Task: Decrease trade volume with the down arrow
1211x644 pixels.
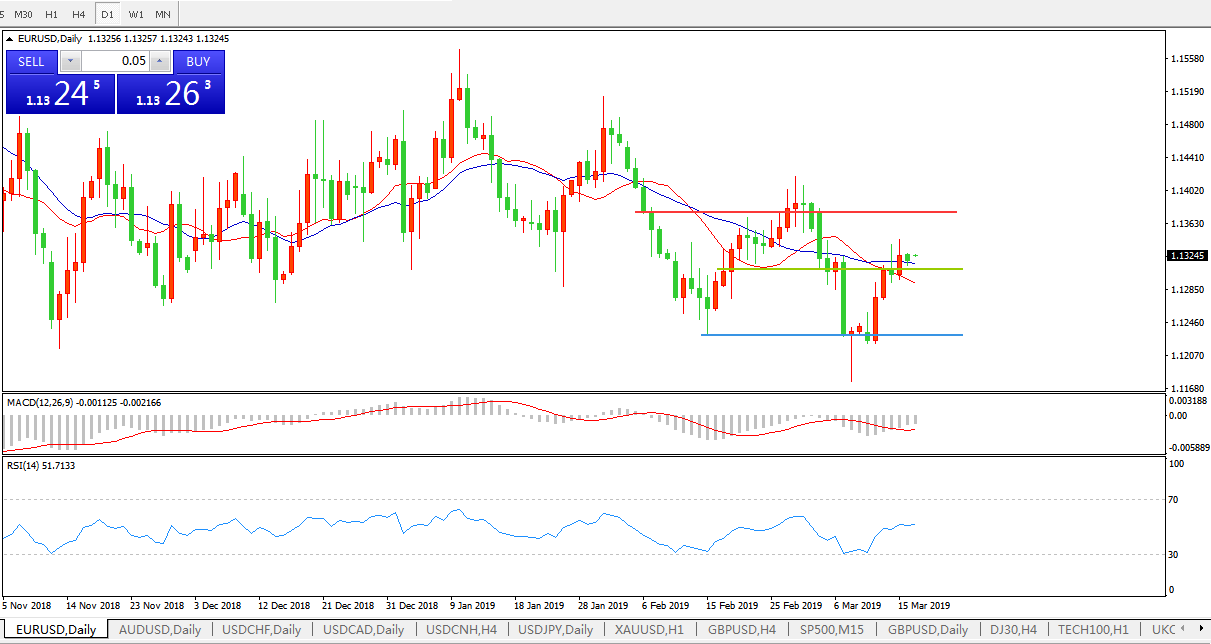Action: point(69,61)
